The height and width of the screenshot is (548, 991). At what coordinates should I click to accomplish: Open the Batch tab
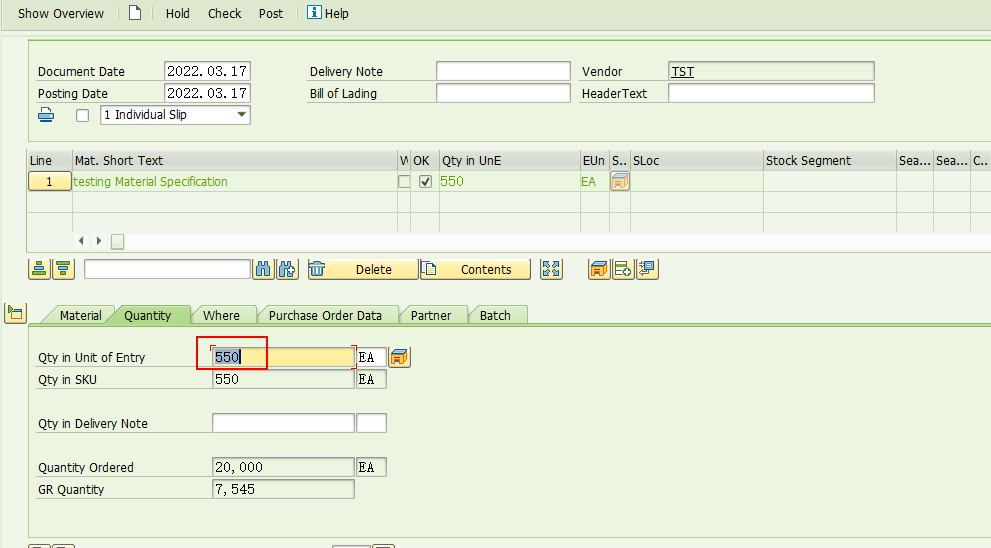coord(495,315)
